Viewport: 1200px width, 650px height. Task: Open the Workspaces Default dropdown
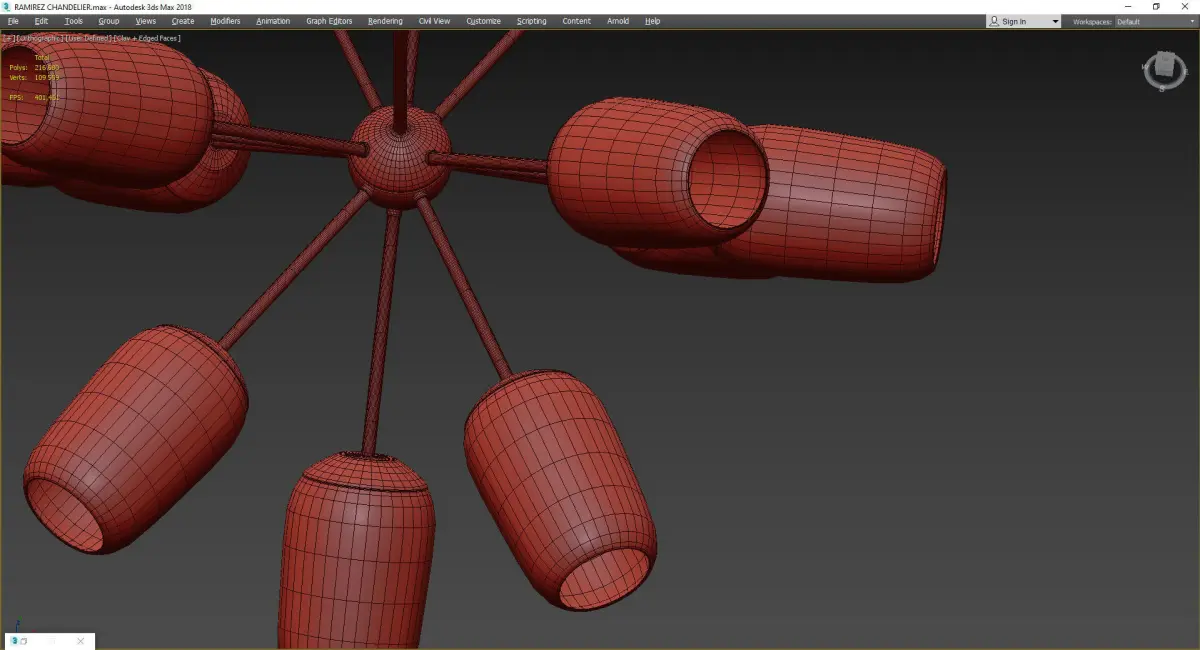1155,21
